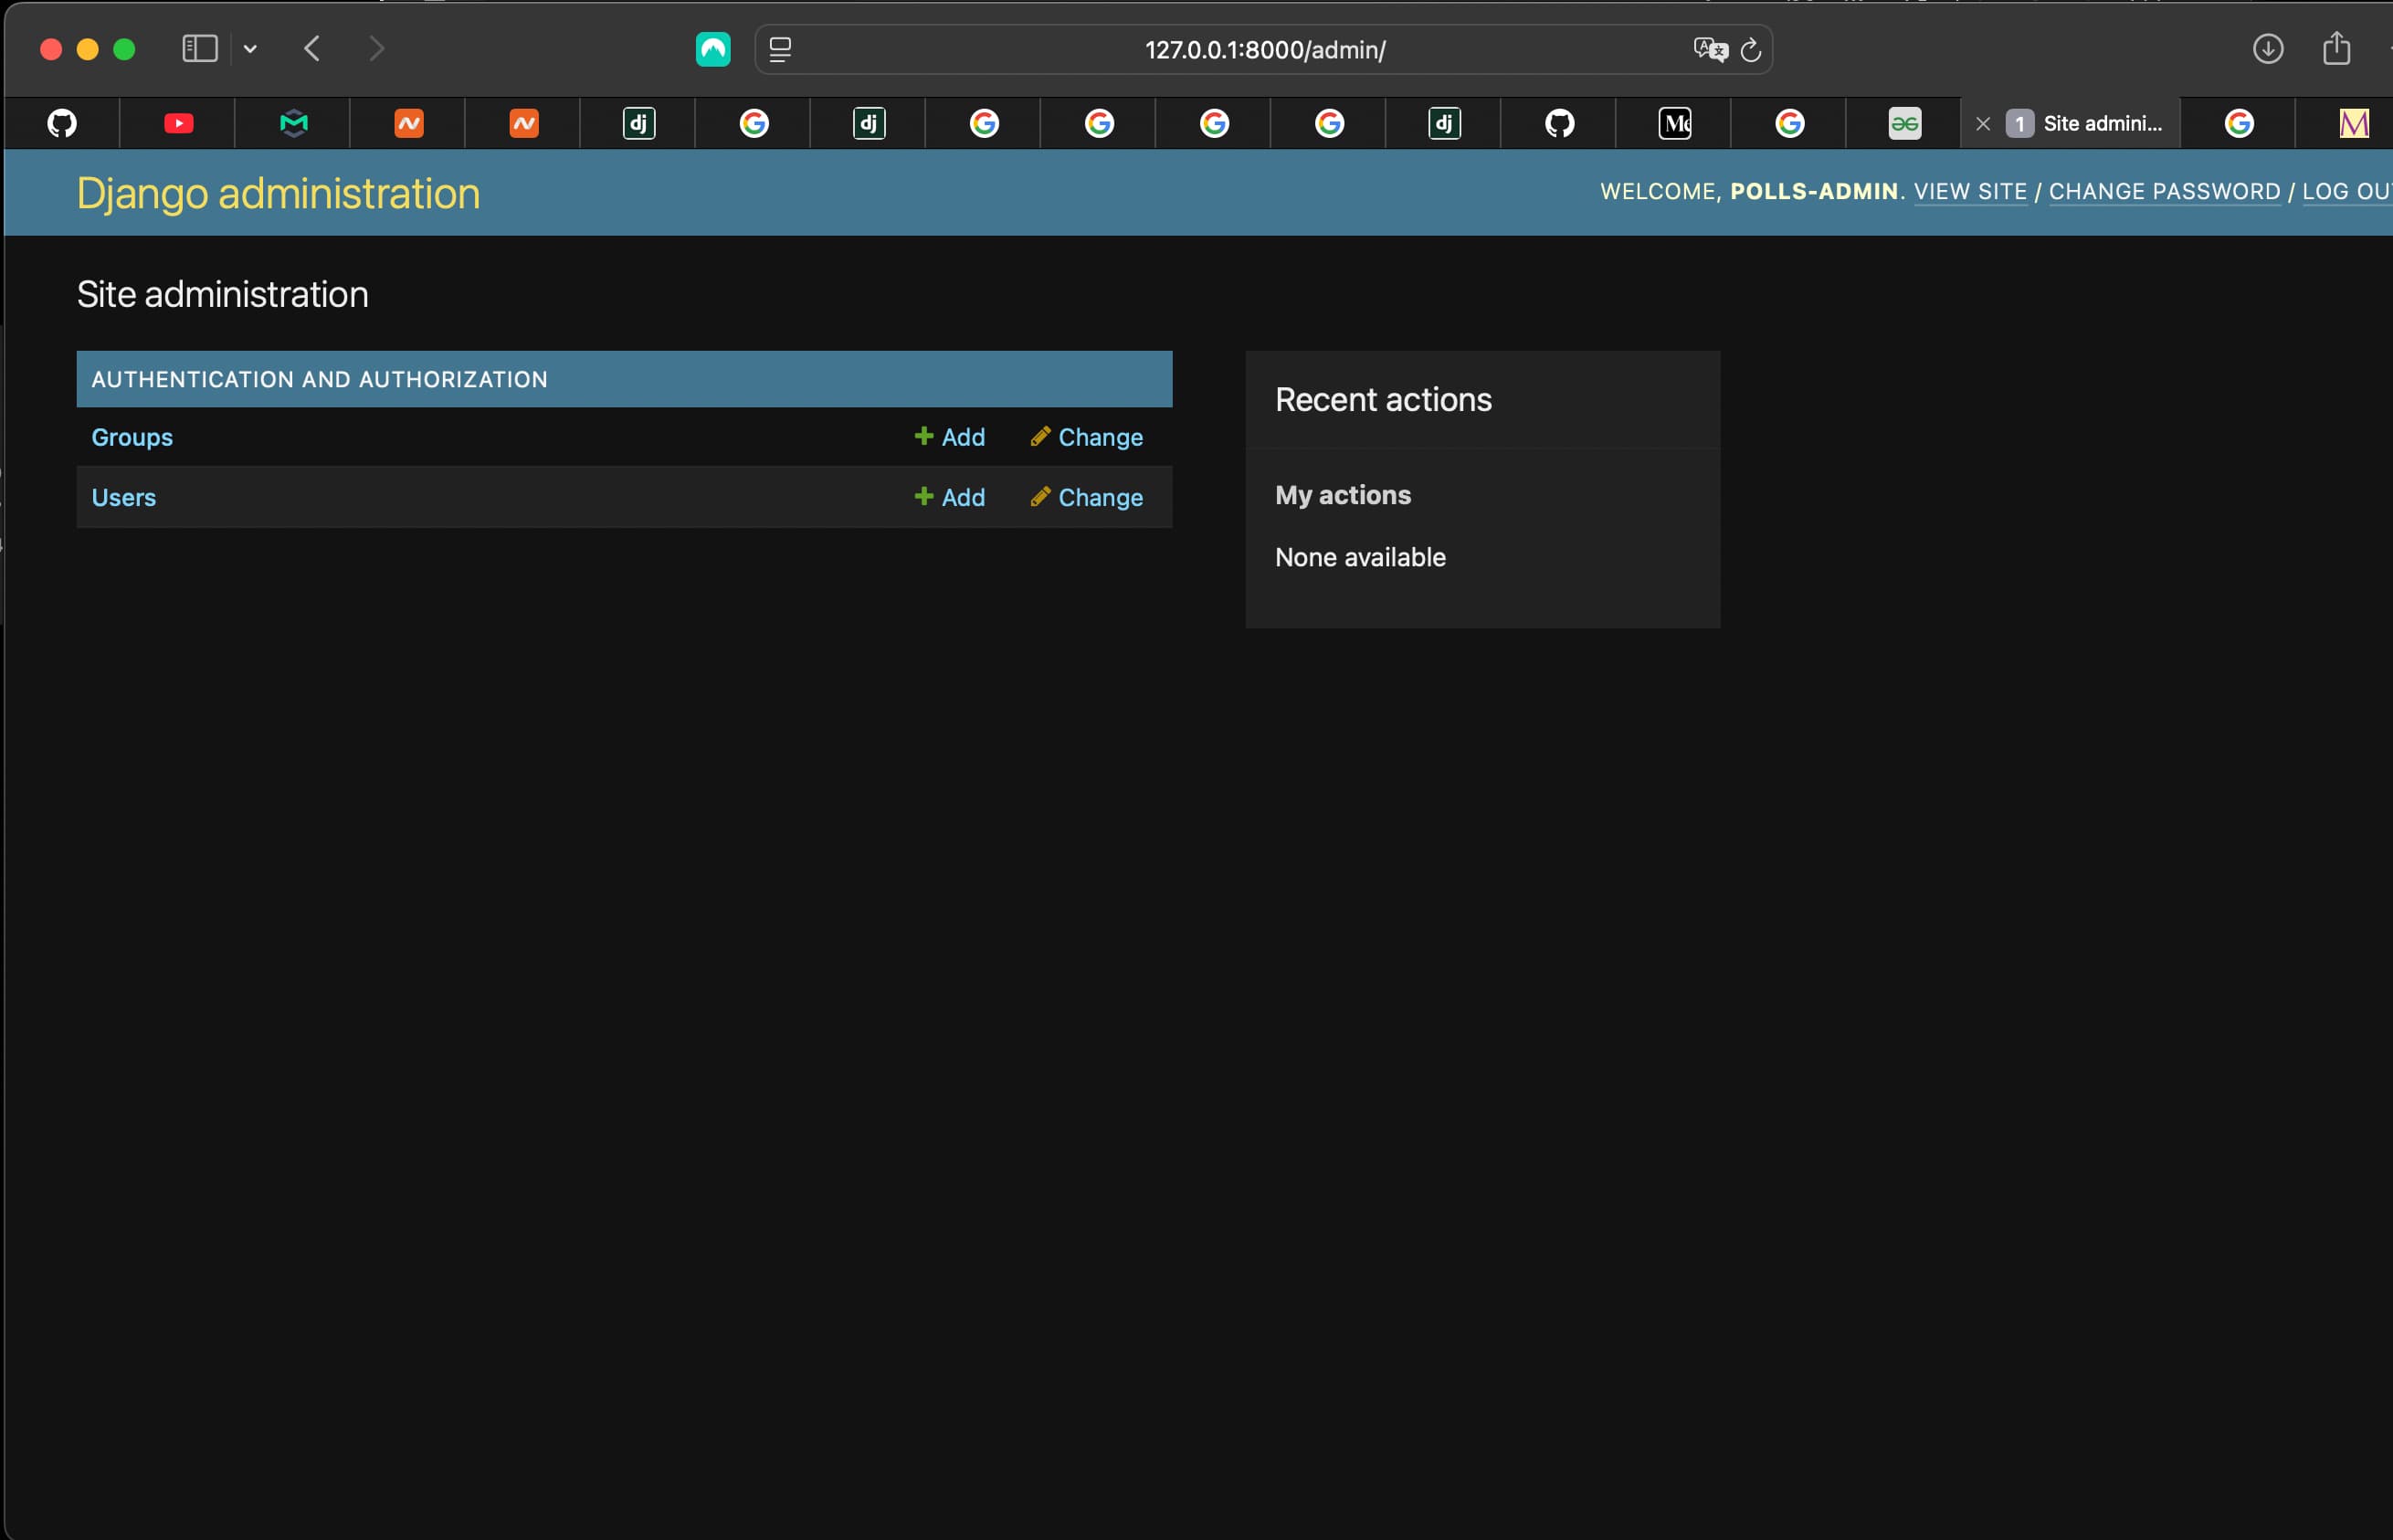
Task: Click the address bar showing 127.0.0.1:8000/admin/
Action: pyautogui.click(x=1264, y=49)
